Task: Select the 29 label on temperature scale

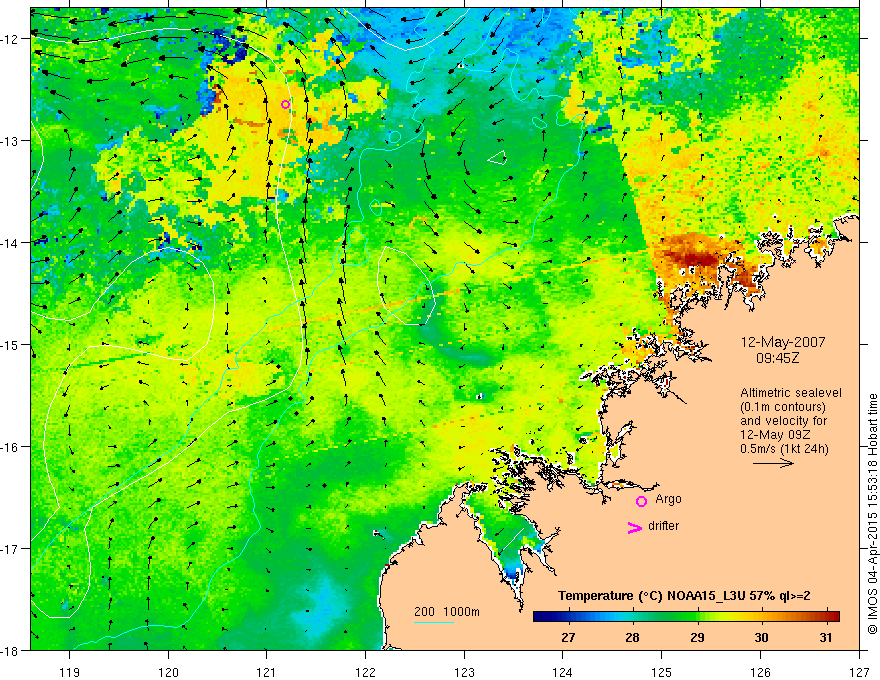Action: 697,637
